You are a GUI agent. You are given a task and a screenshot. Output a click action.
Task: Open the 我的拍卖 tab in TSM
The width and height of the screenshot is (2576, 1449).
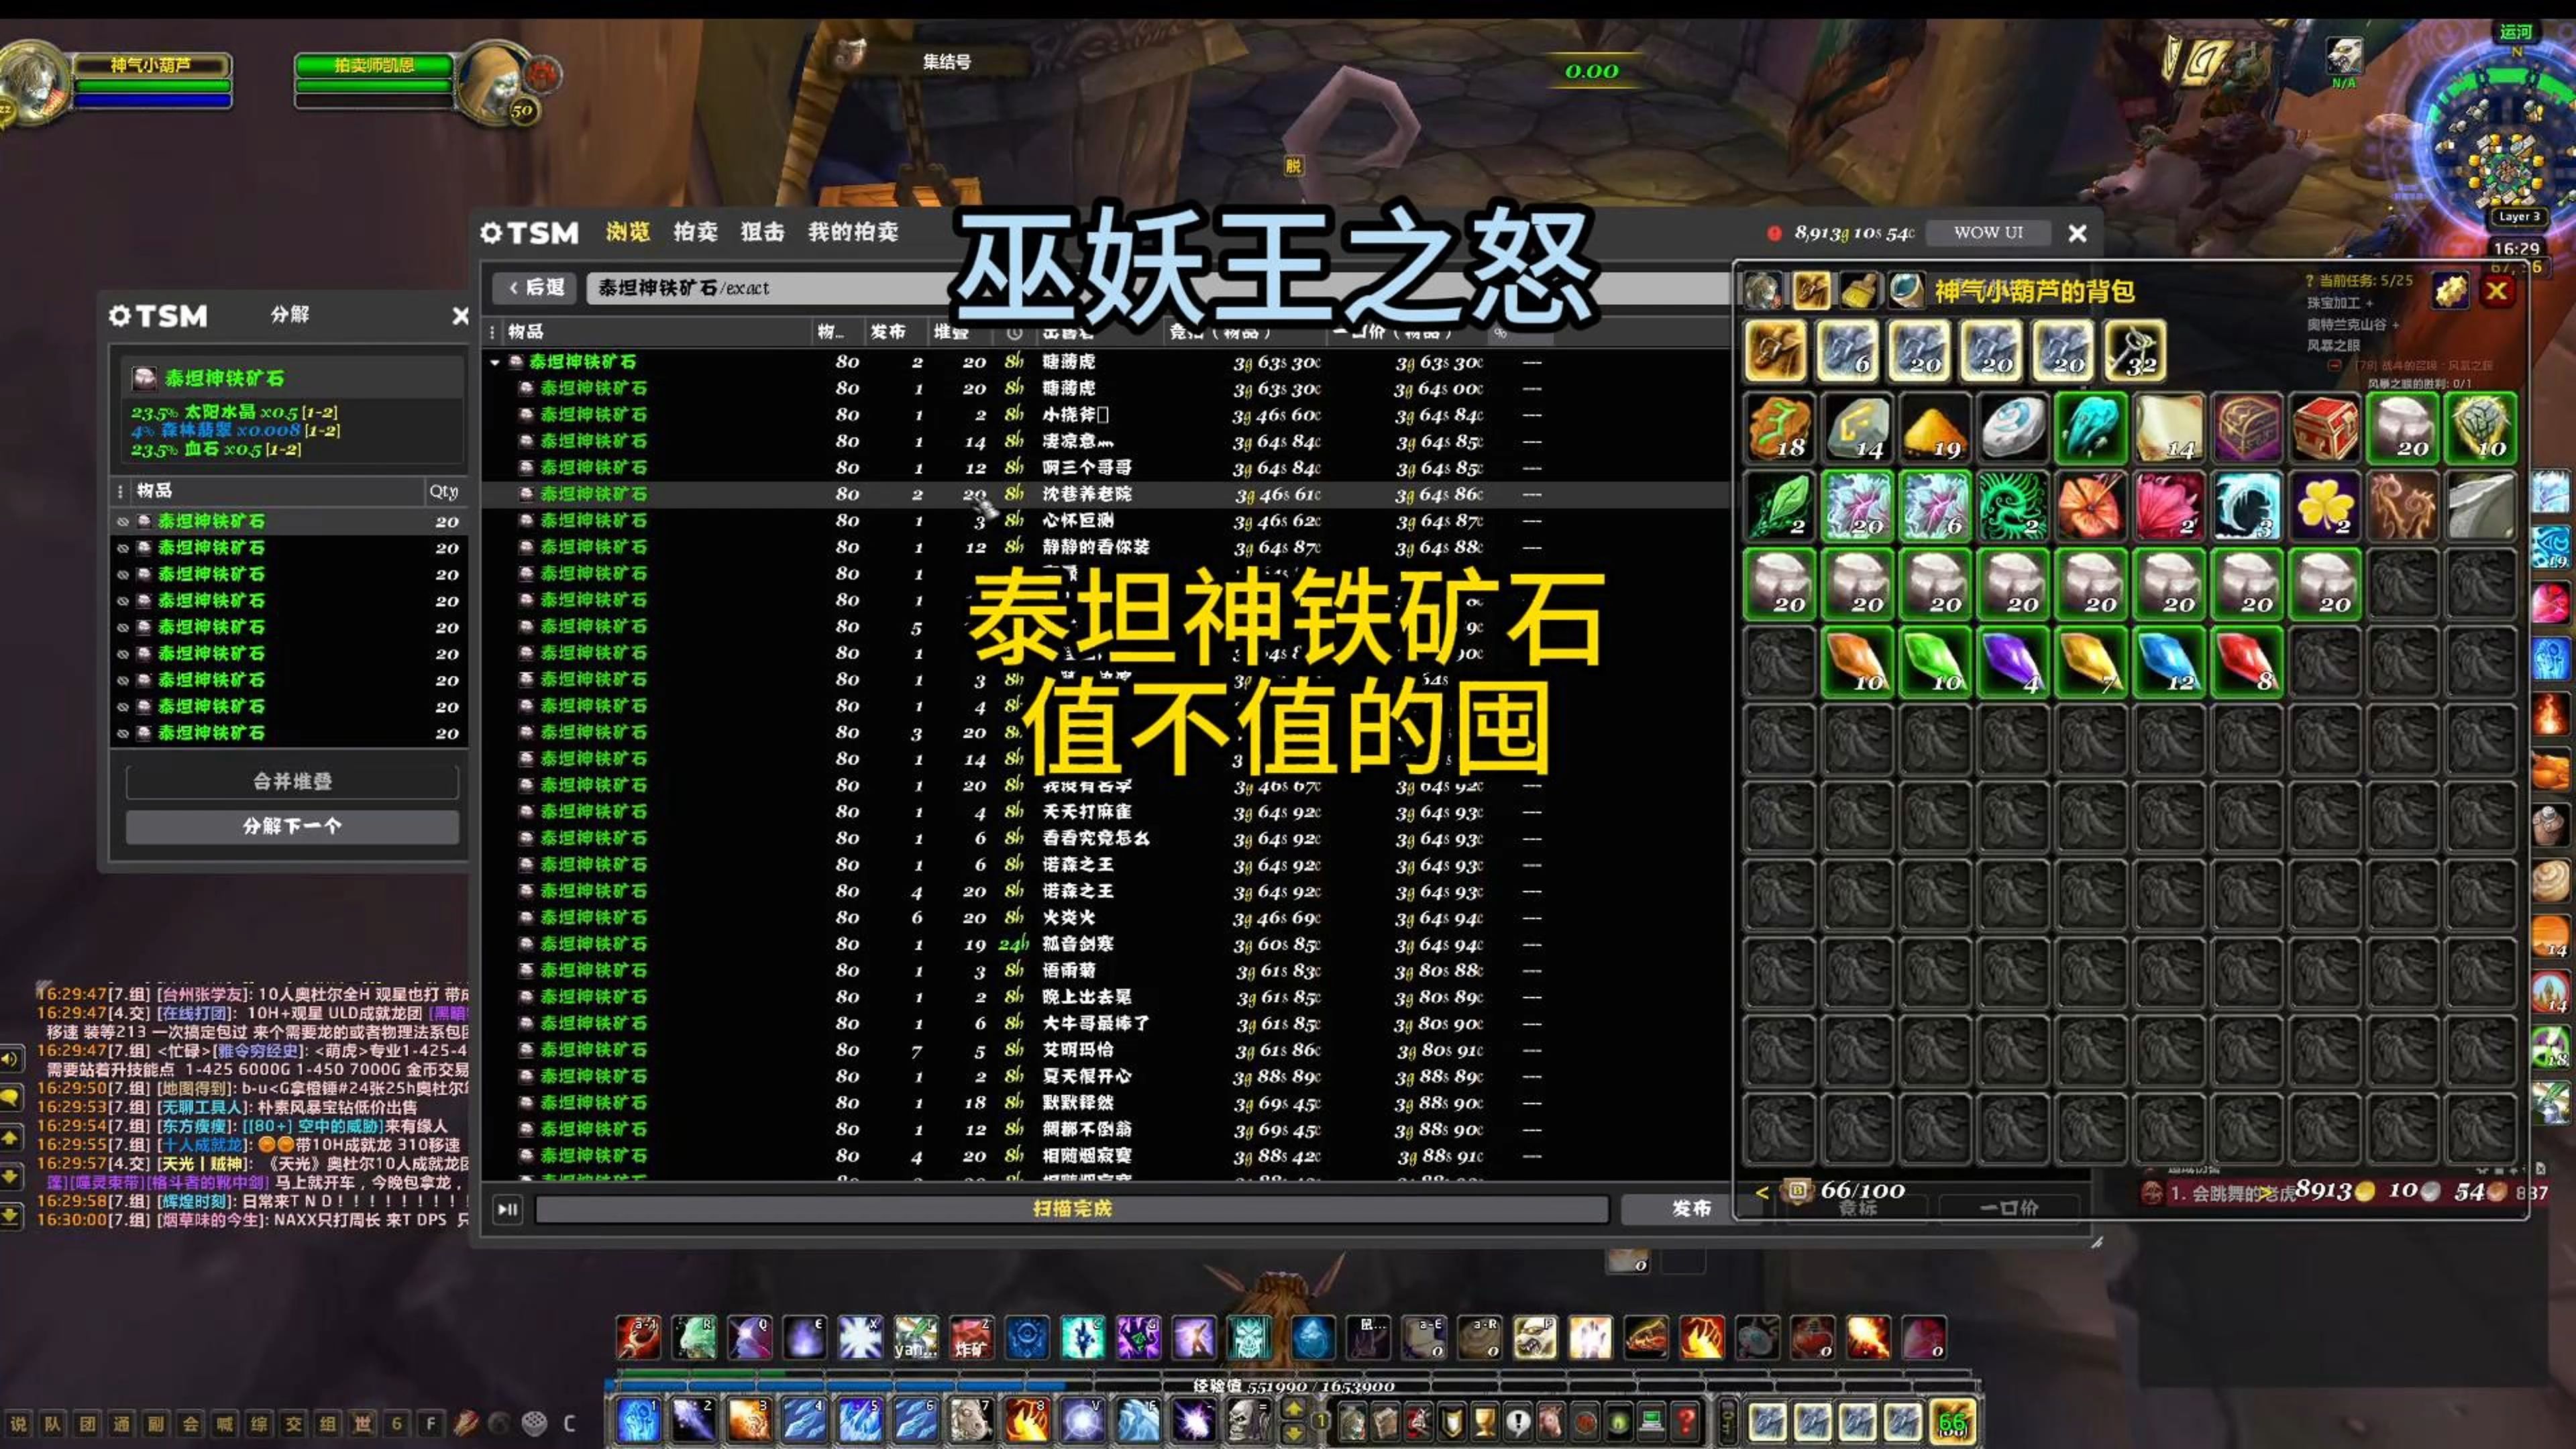coord(853,232)
